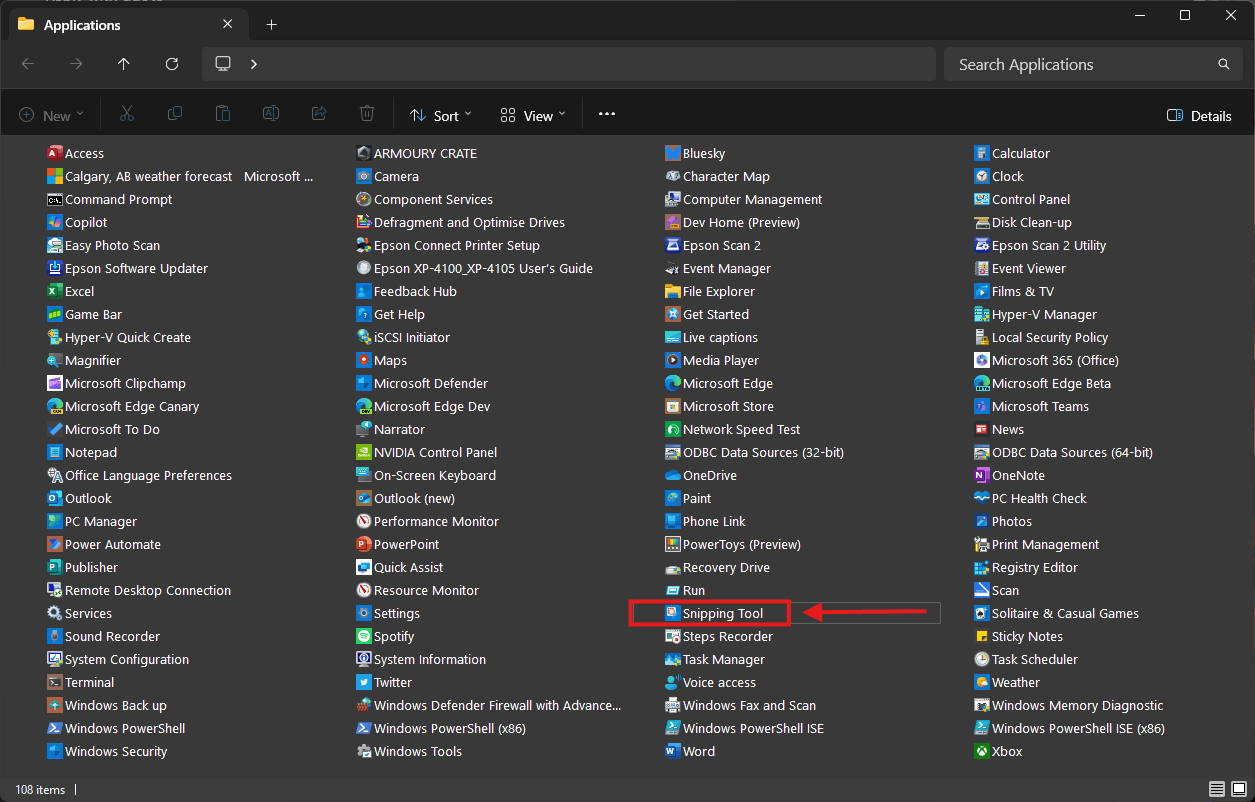Open the Excel icon
Viewport: 1255px width, 802px height.
56,291
